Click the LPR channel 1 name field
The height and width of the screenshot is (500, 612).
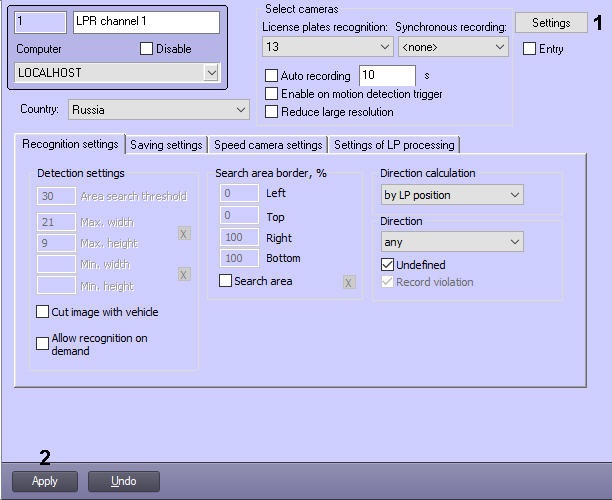[146, 21]
